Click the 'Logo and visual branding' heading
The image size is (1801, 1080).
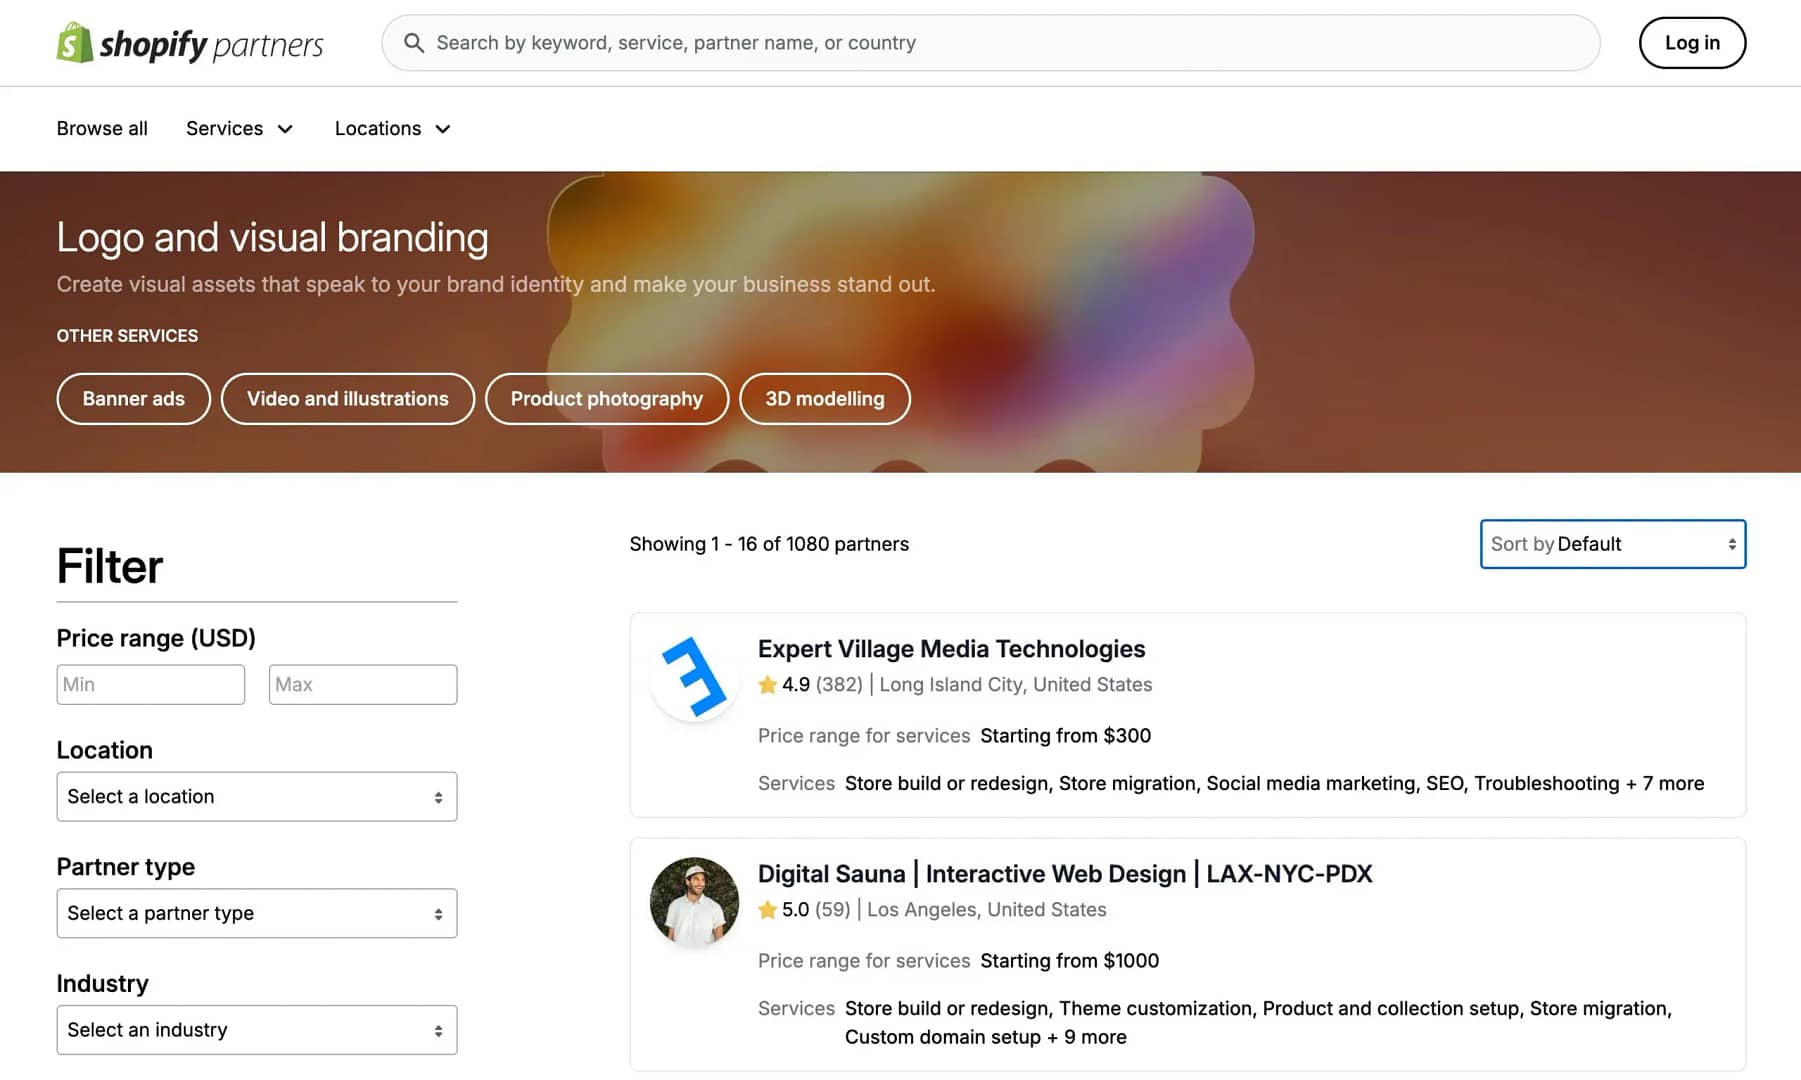click(x=272, y=238)
